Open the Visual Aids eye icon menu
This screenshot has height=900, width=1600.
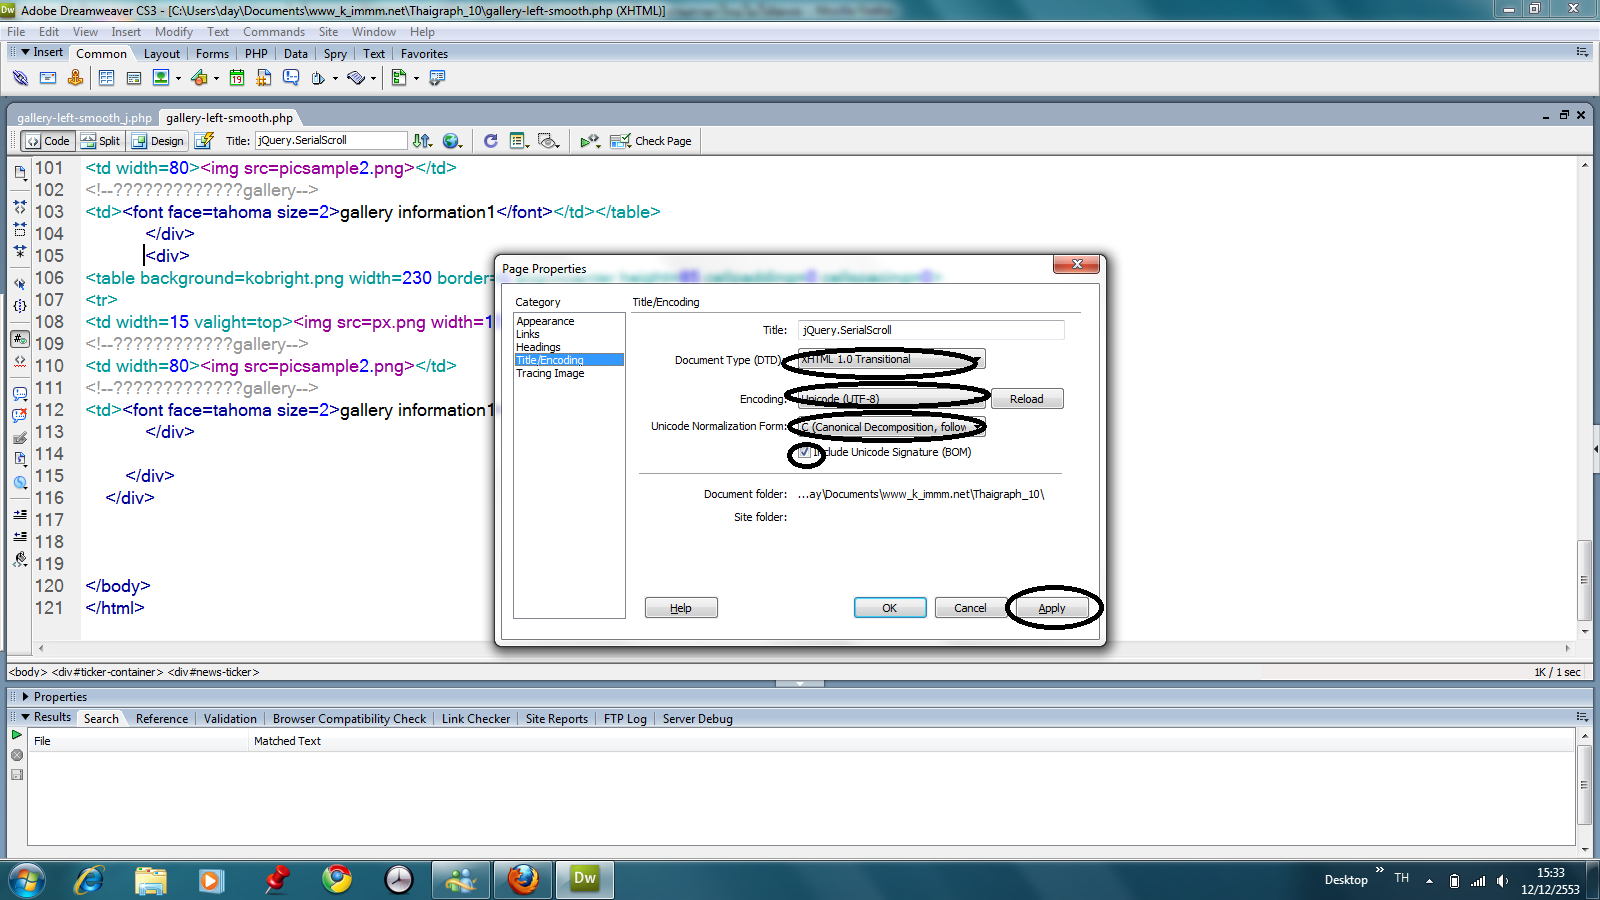coord(548,141)
